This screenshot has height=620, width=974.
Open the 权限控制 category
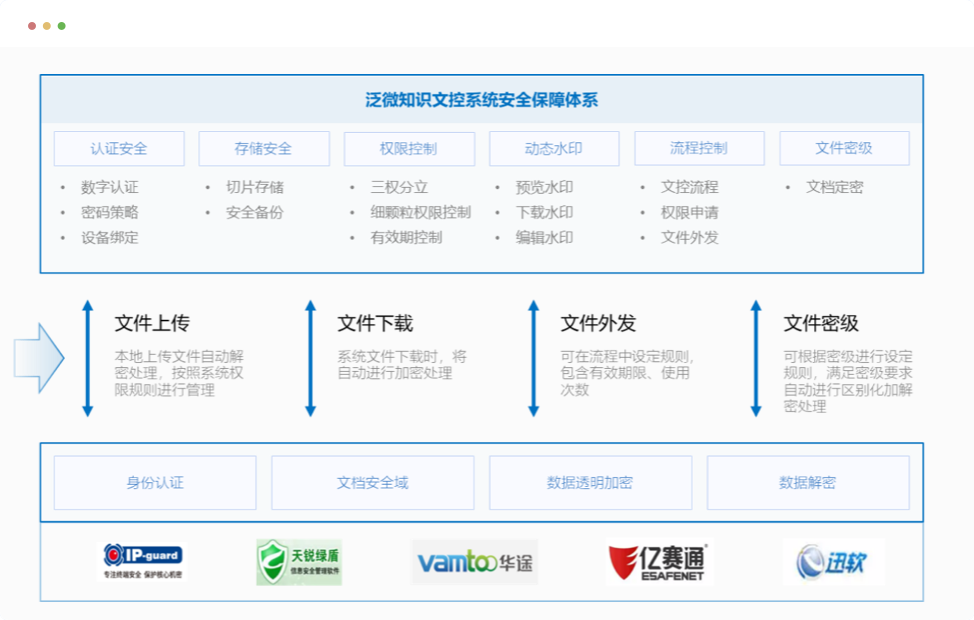click(409, 149)
